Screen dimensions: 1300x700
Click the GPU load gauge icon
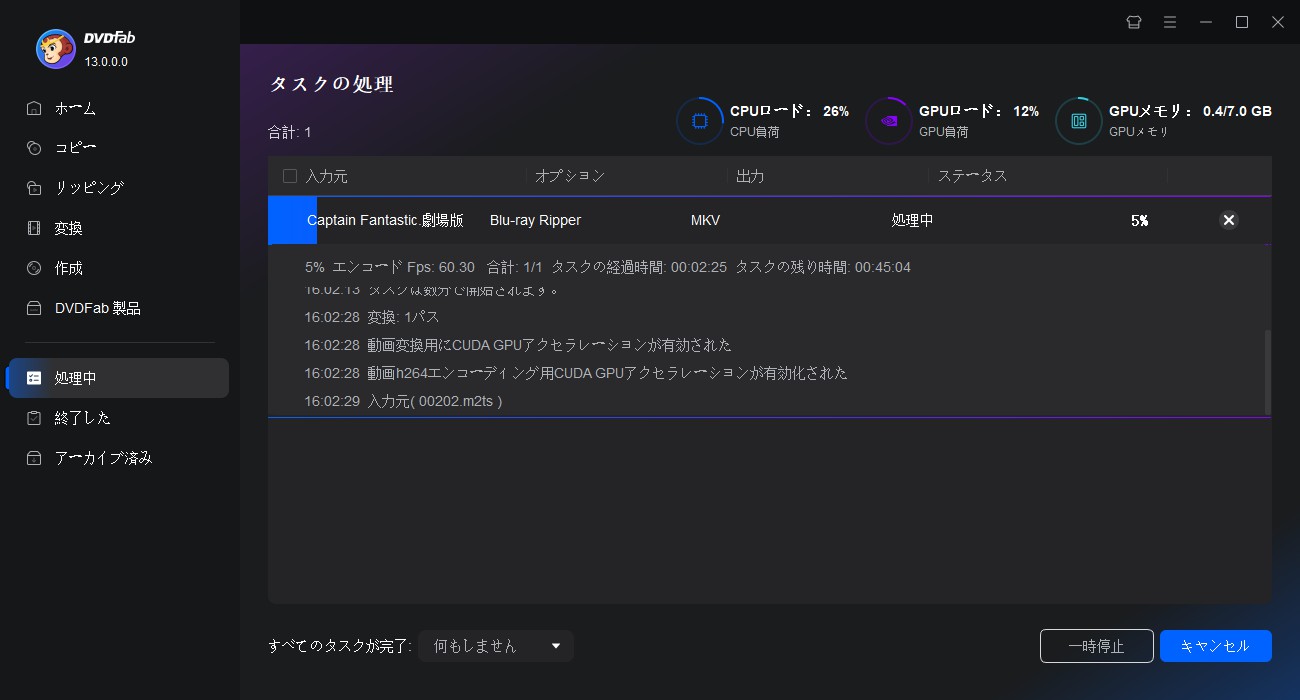[889, 121]
